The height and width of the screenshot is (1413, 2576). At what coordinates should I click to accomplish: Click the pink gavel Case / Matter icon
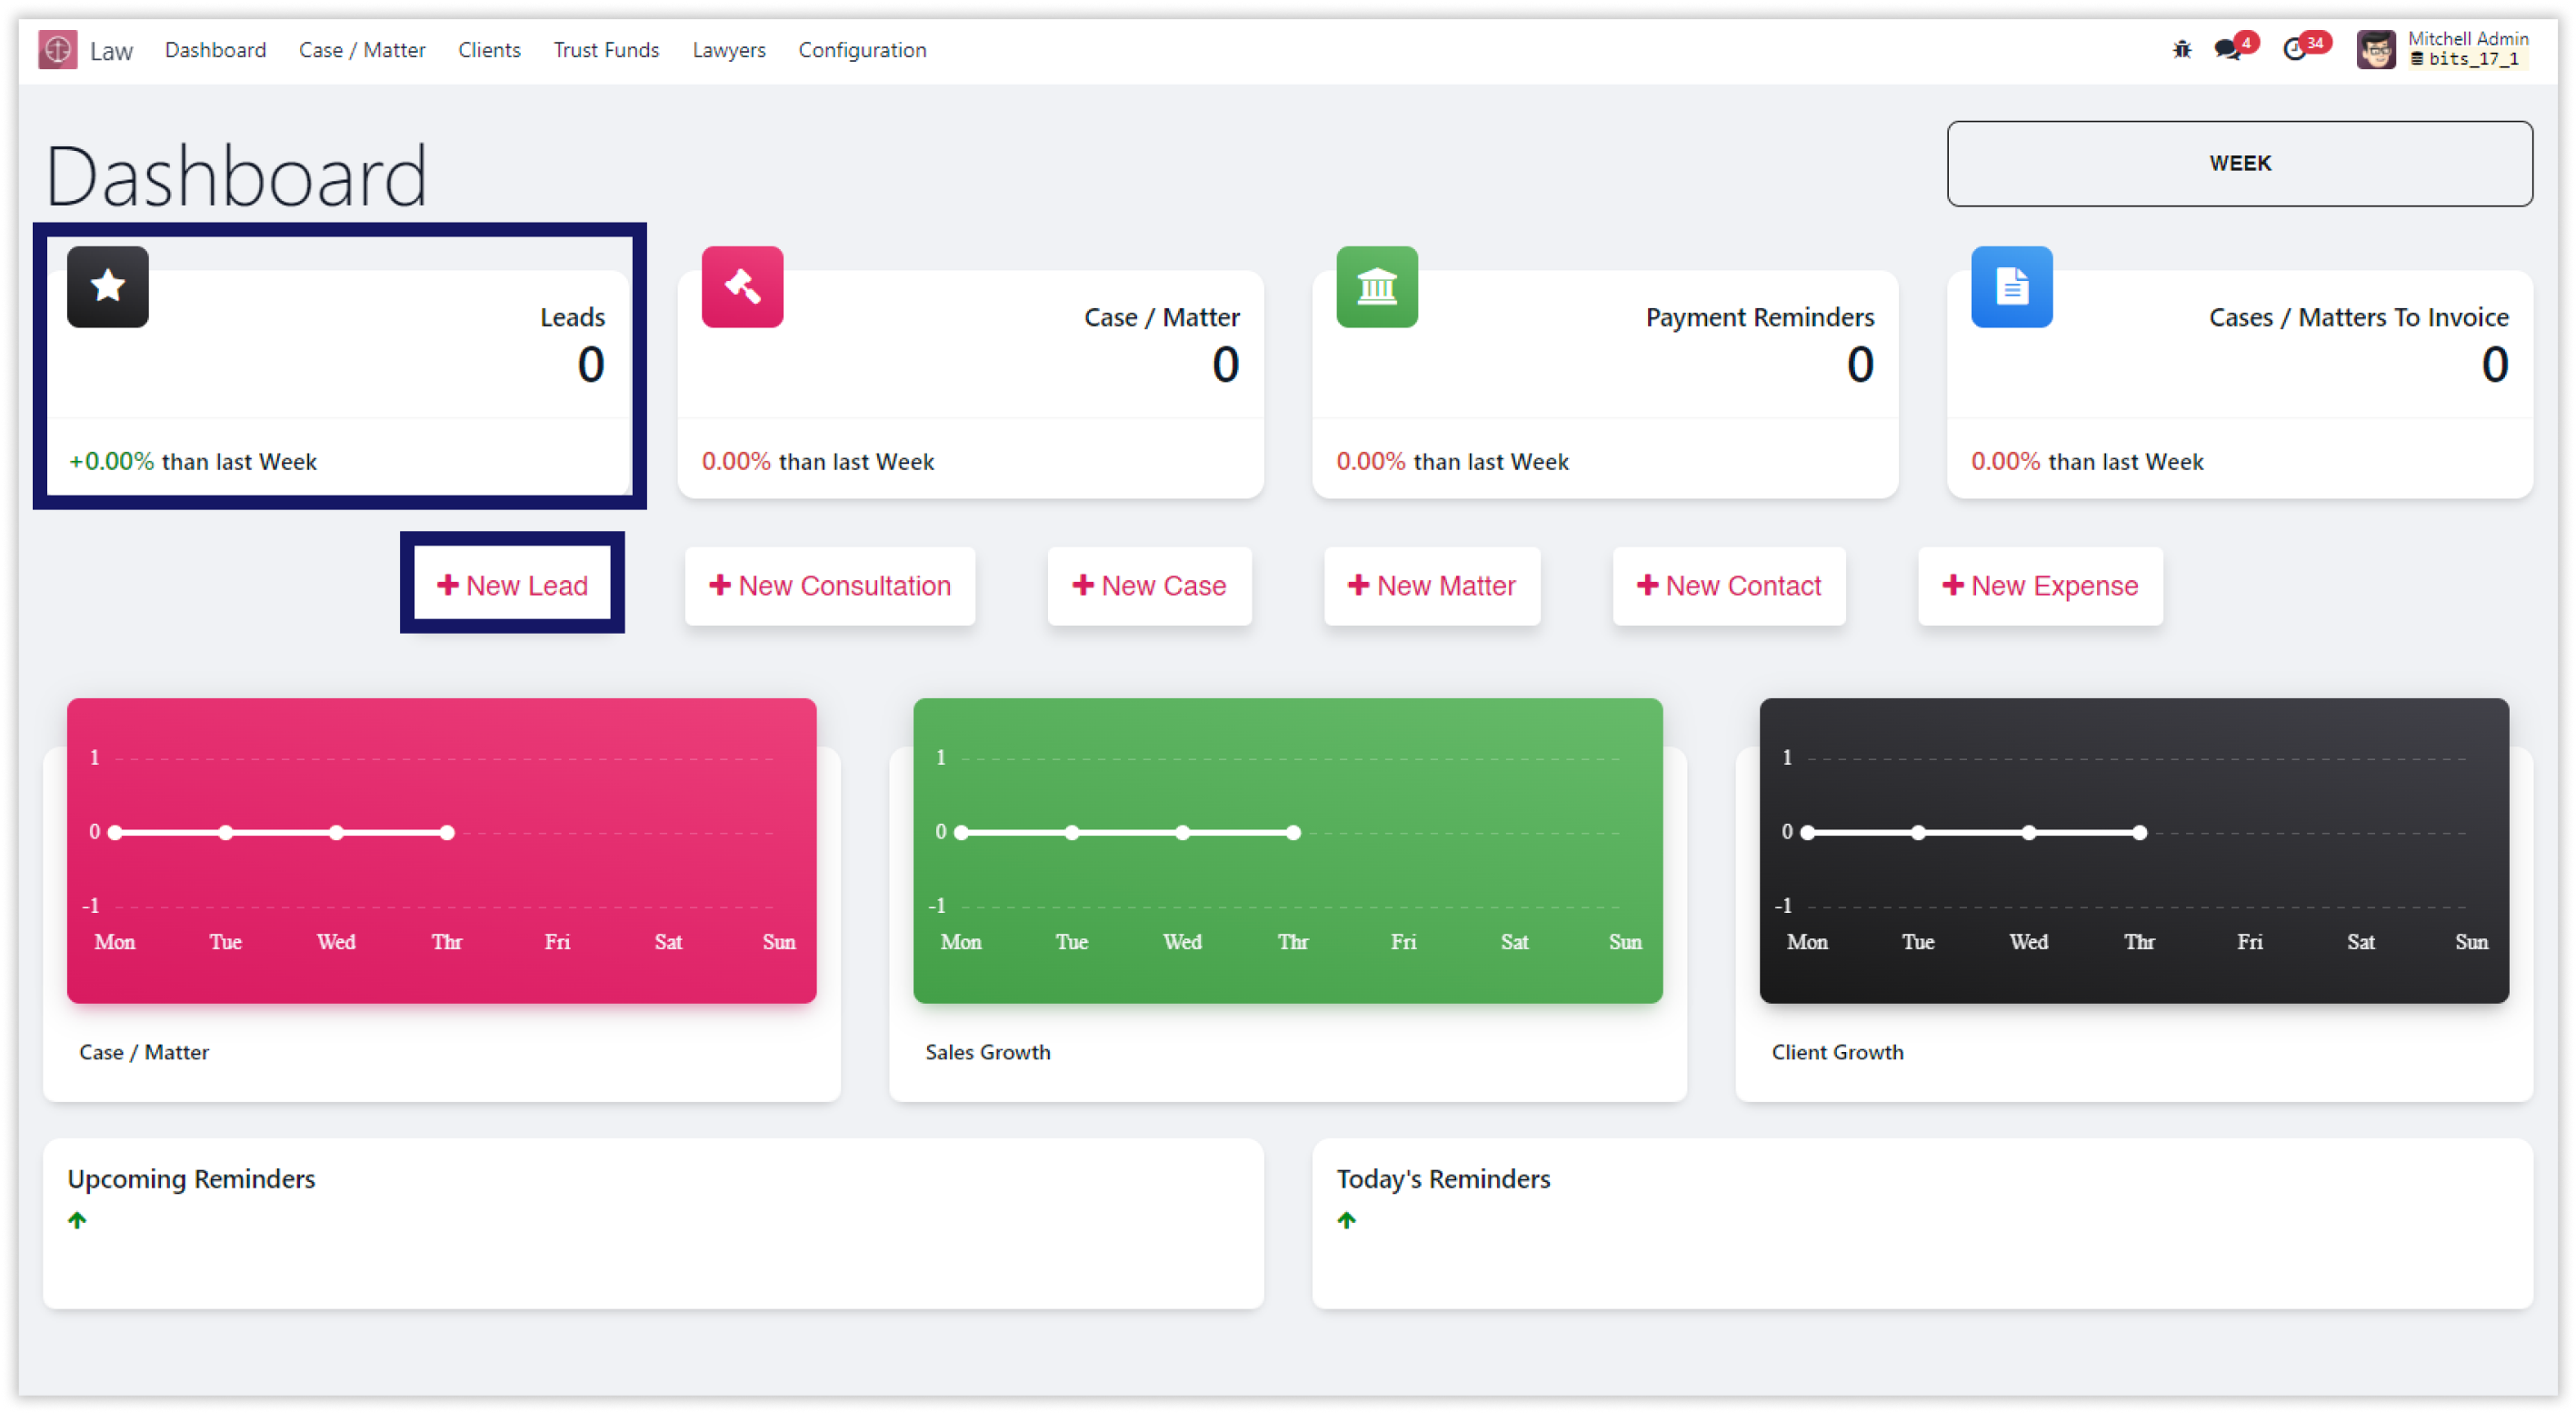point(742,287)
